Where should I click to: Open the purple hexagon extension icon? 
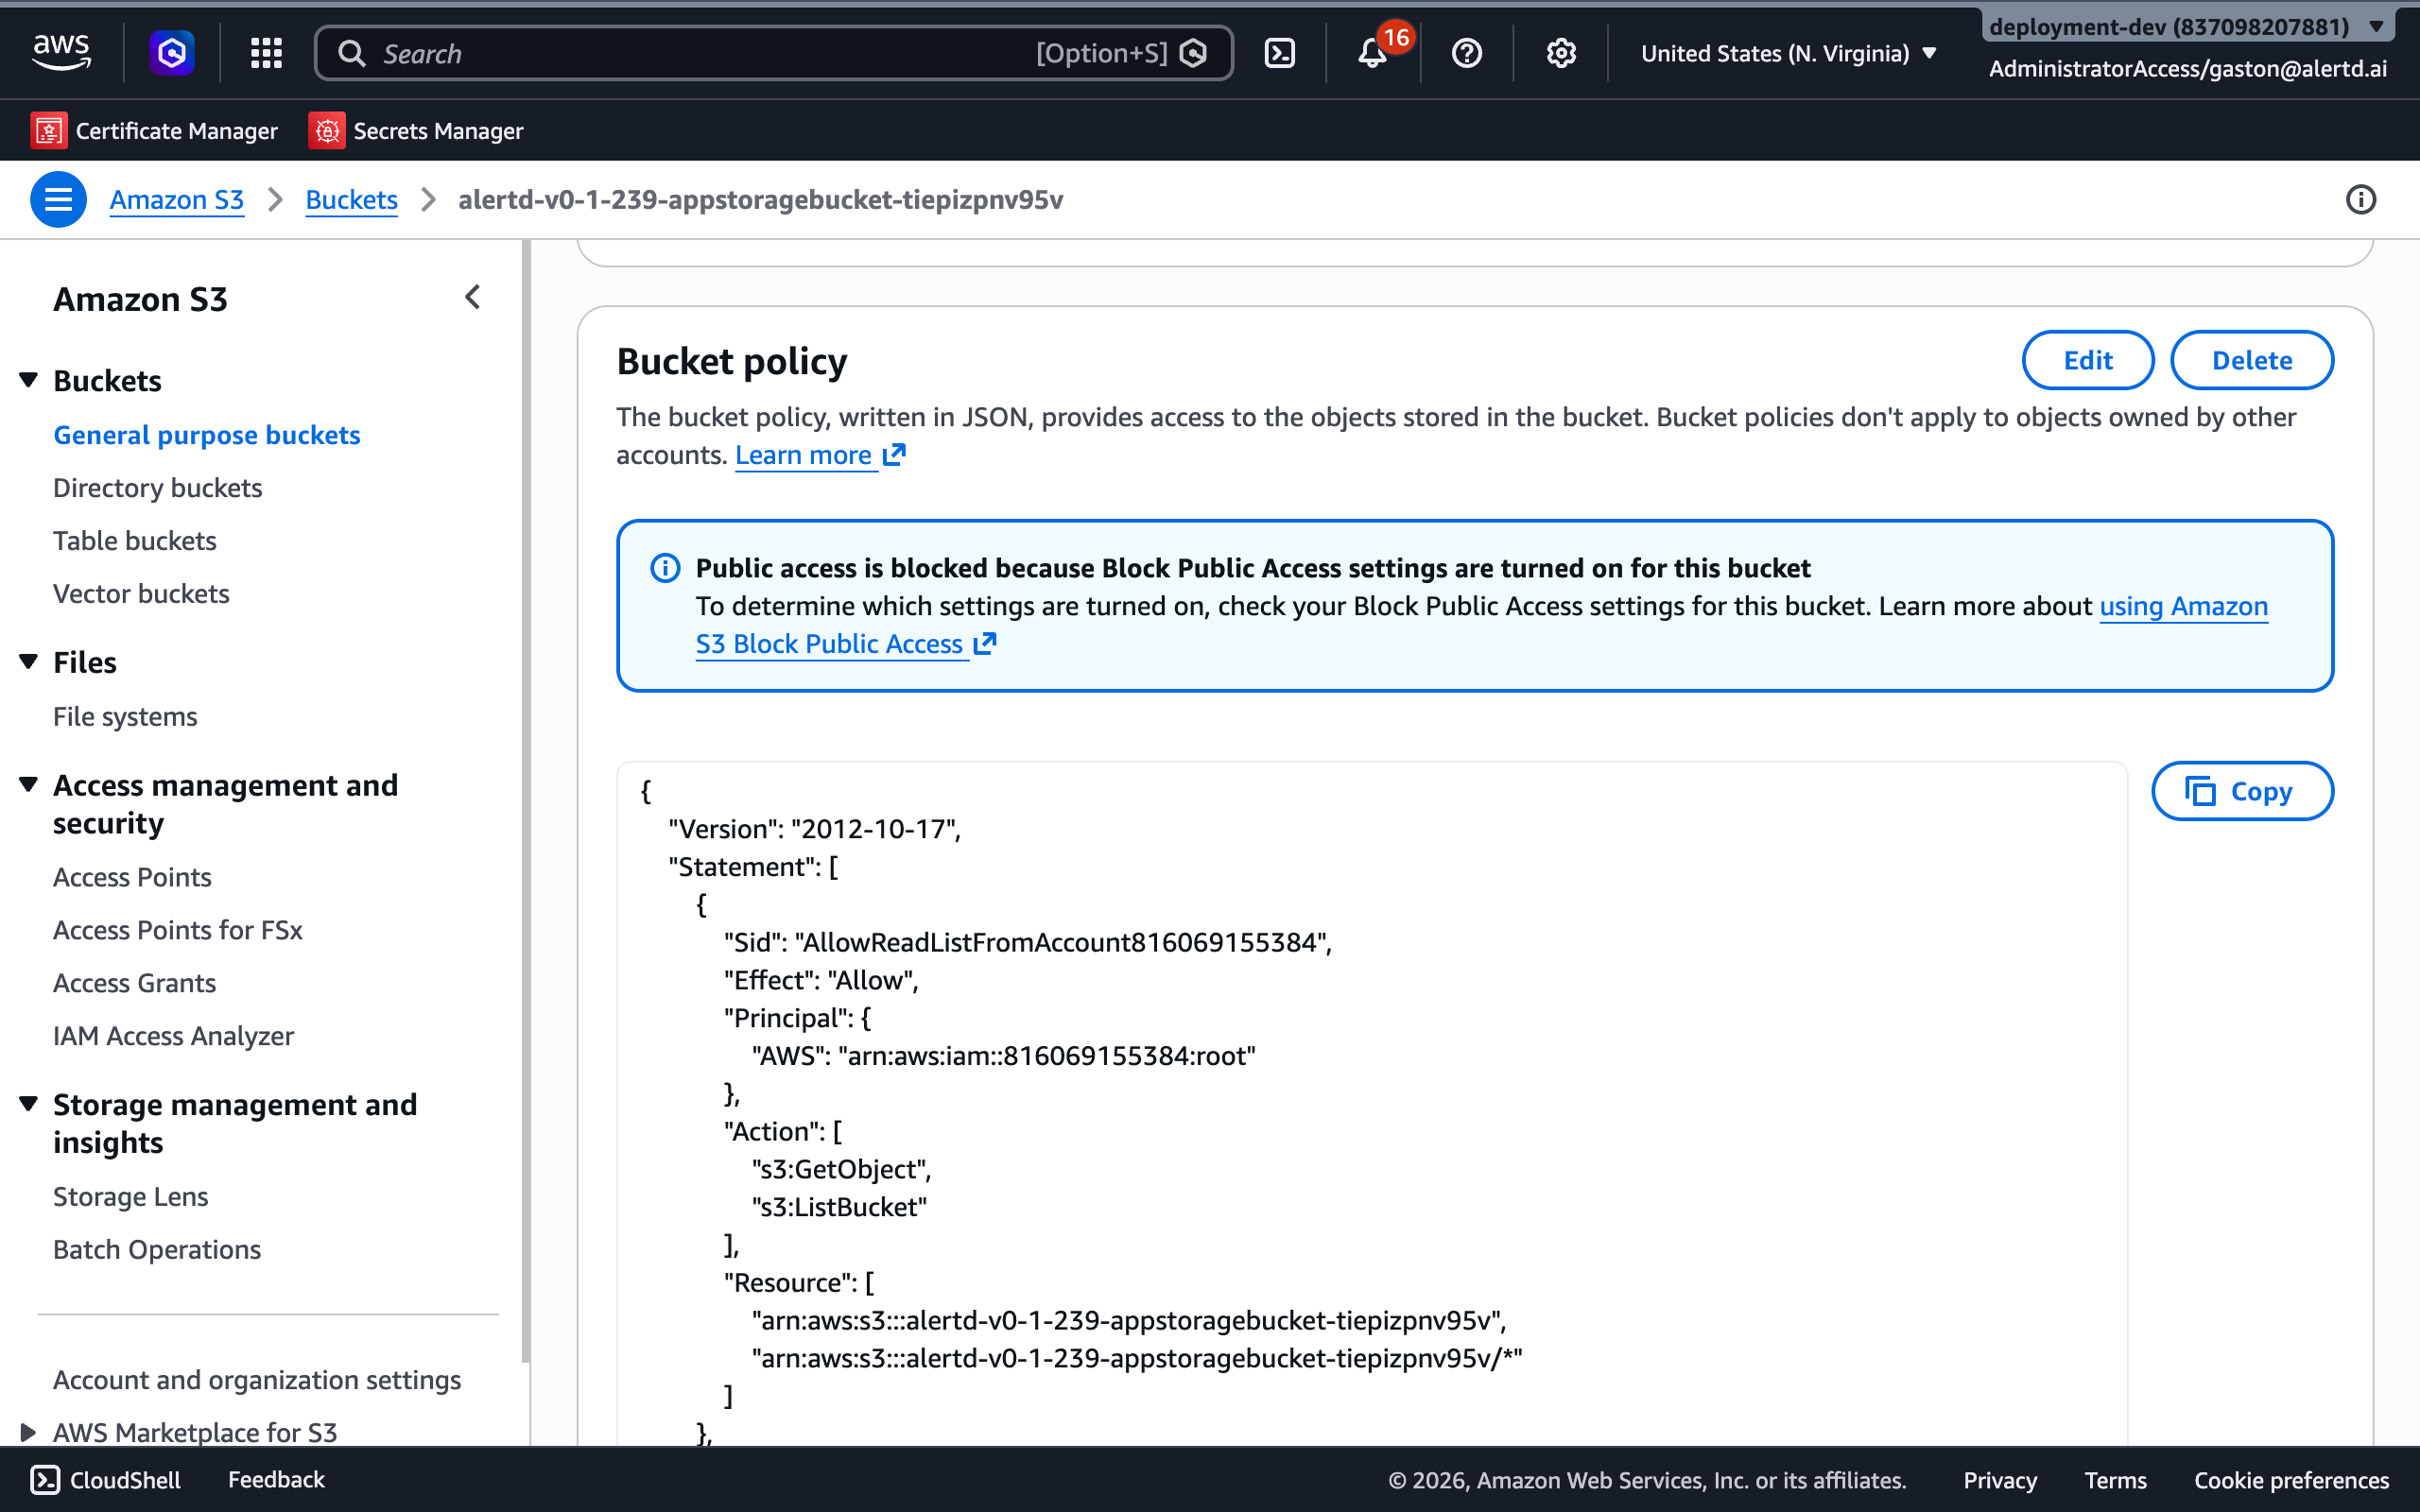click(172, 52)
